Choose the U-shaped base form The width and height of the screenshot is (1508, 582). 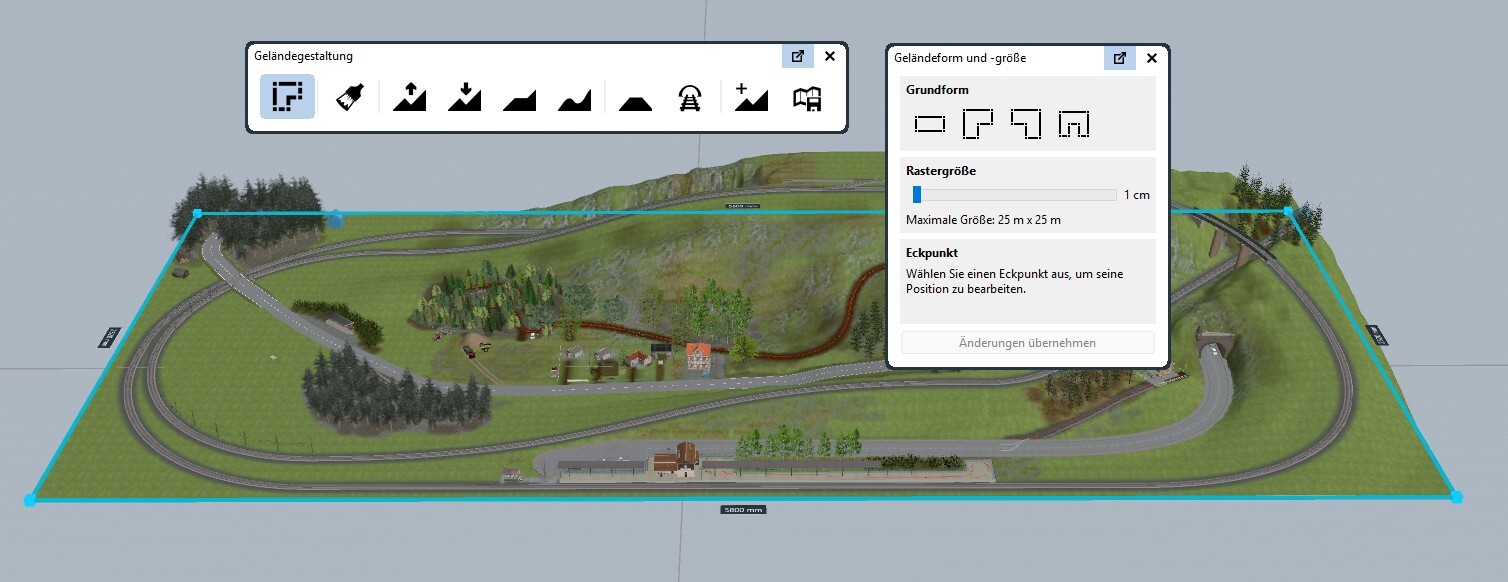point(1074,124)
